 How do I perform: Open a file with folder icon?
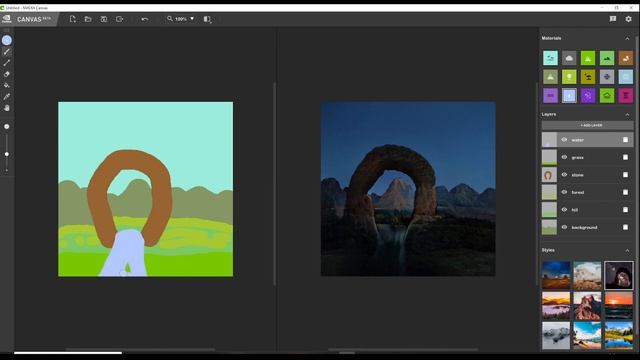(x=88, y=19)
